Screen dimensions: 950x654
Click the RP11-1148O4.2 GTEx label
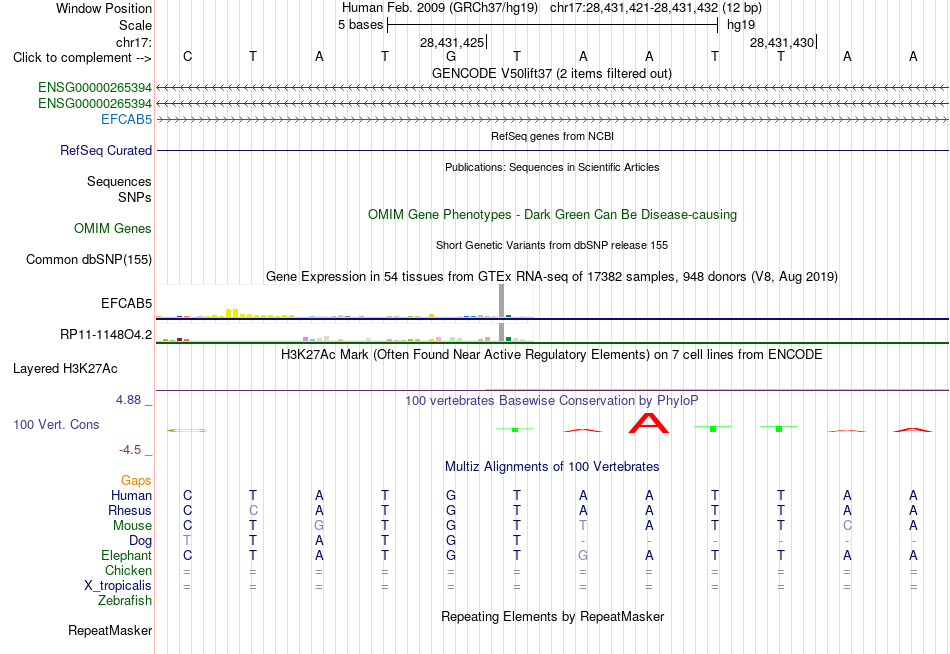[x=105, y=335]
